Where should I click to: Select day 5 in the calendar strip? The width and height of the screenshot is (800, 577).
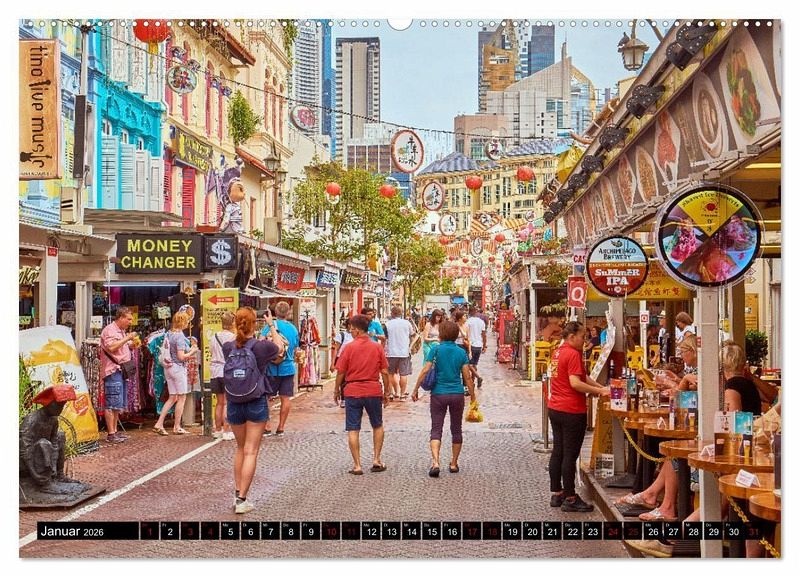click(230, 531)
